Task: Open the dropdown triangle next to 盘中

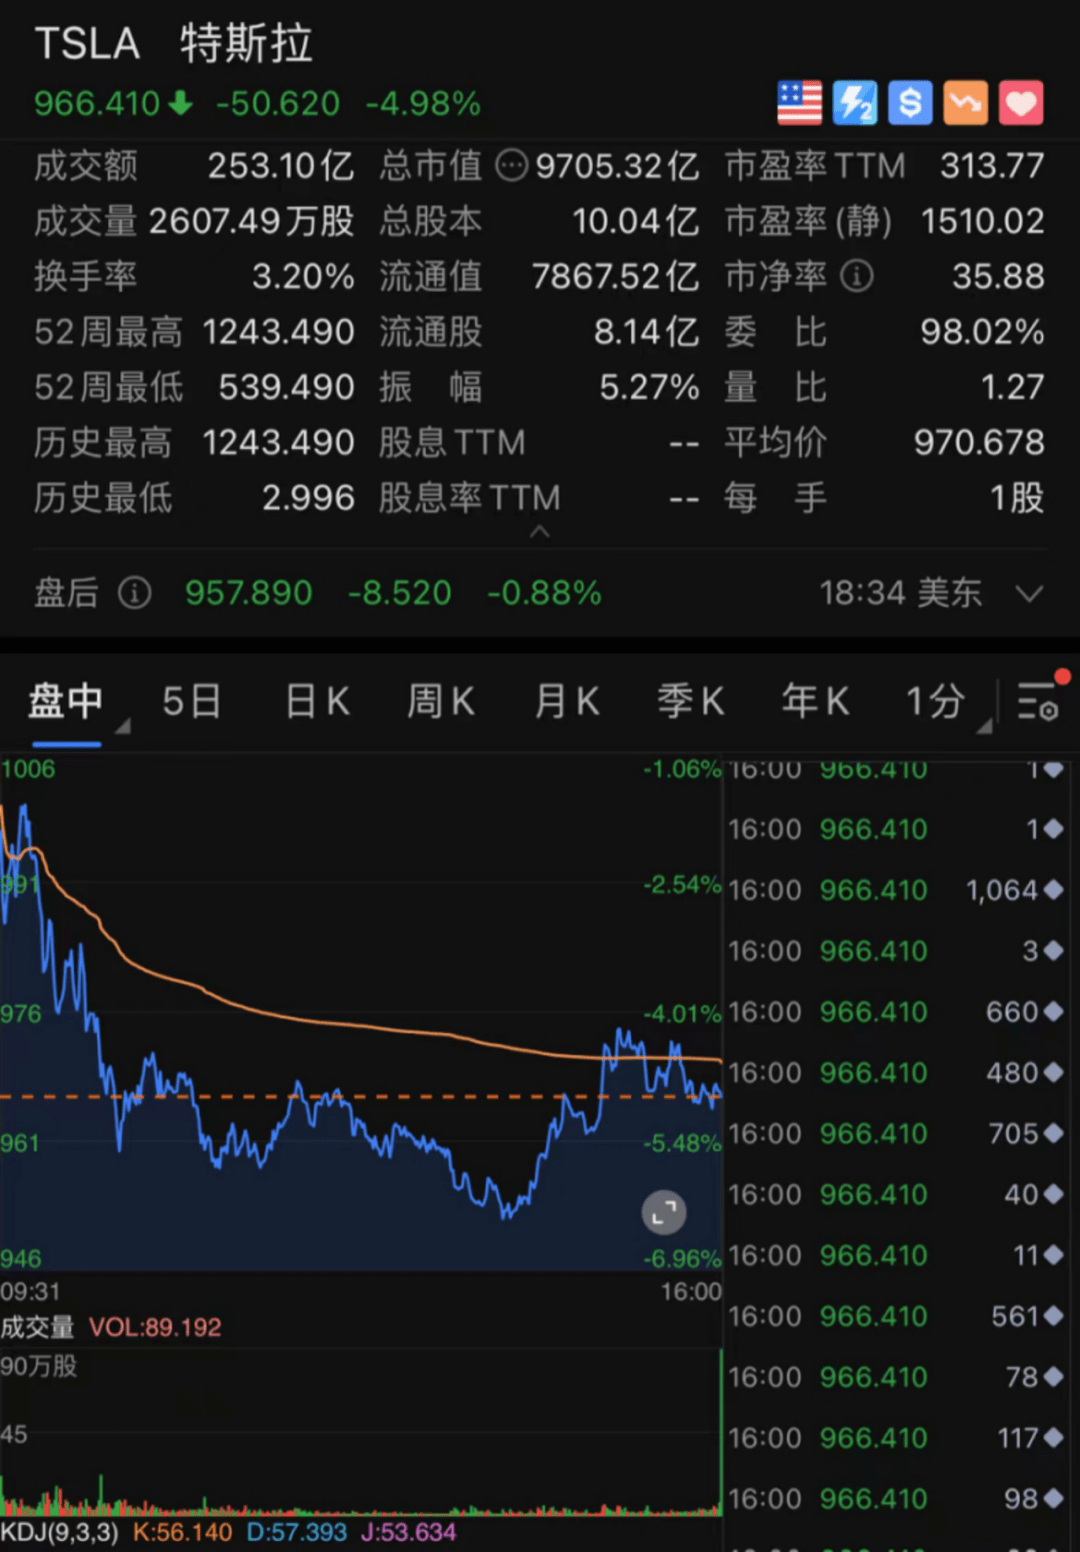Action: coord(123,725)
